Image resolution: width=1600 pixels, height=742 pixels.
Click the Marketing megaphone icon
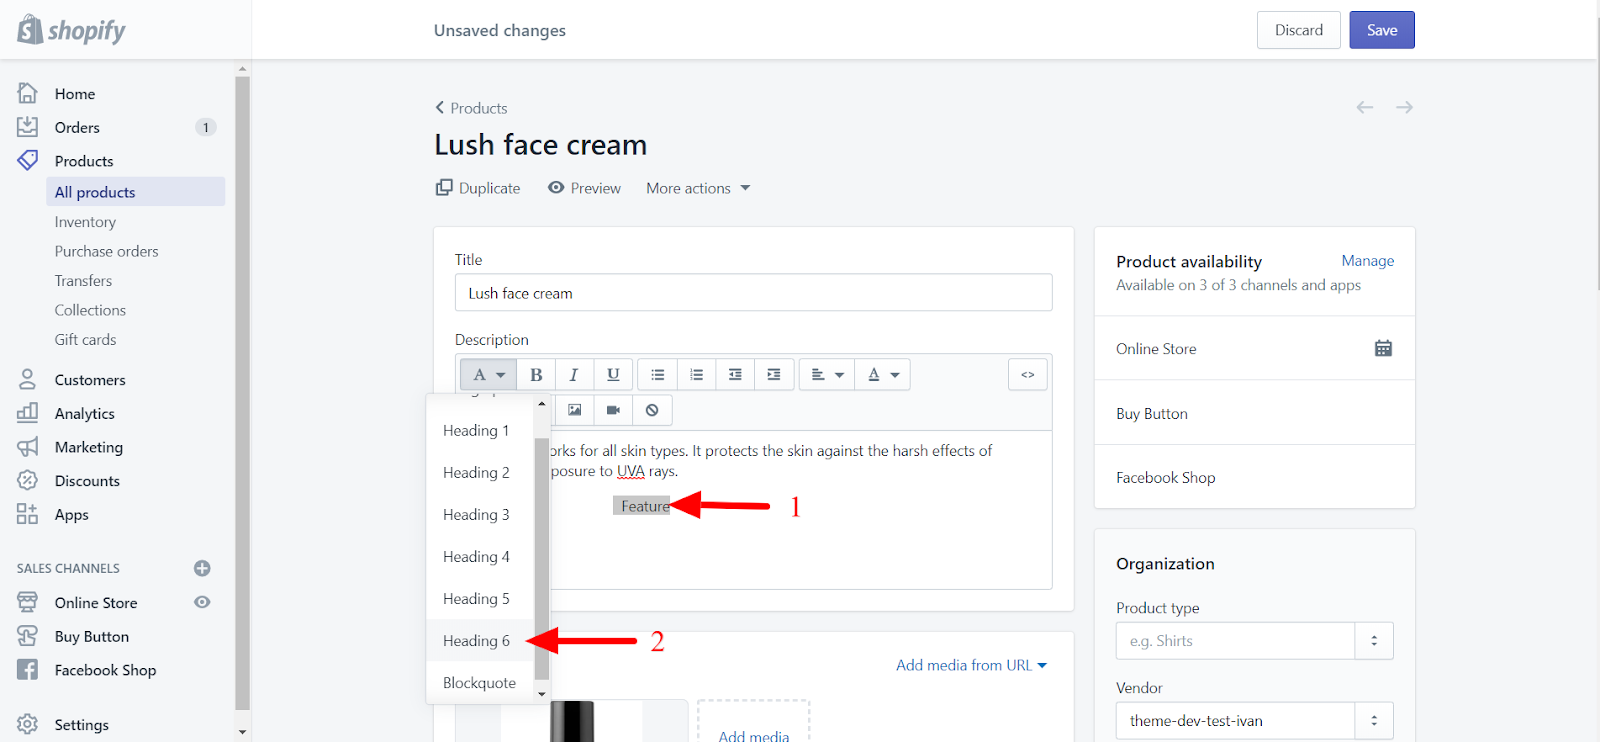[x=27, y=447]
